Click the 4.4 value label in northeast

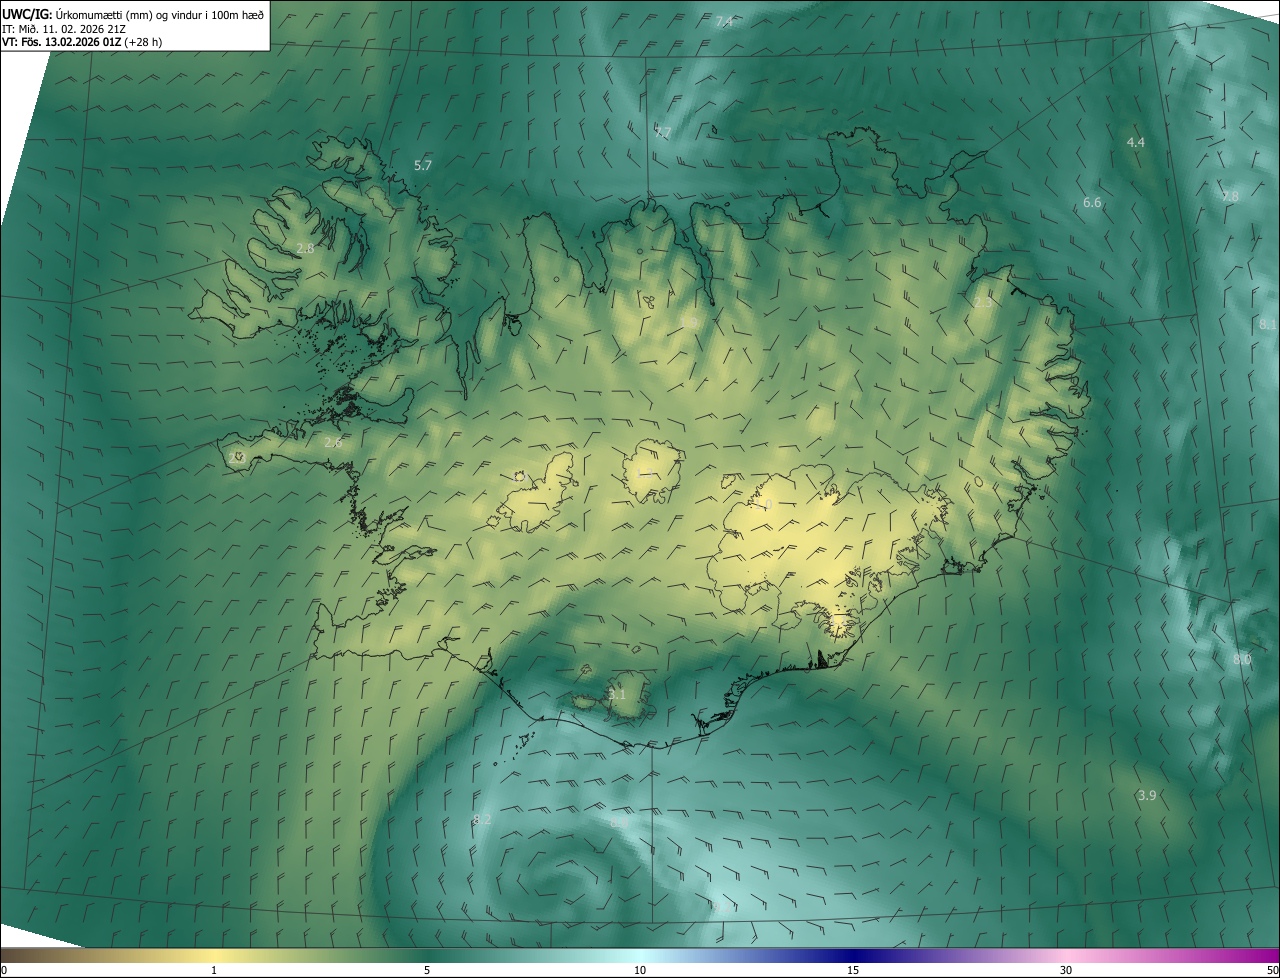click(x=1136, y=143)
